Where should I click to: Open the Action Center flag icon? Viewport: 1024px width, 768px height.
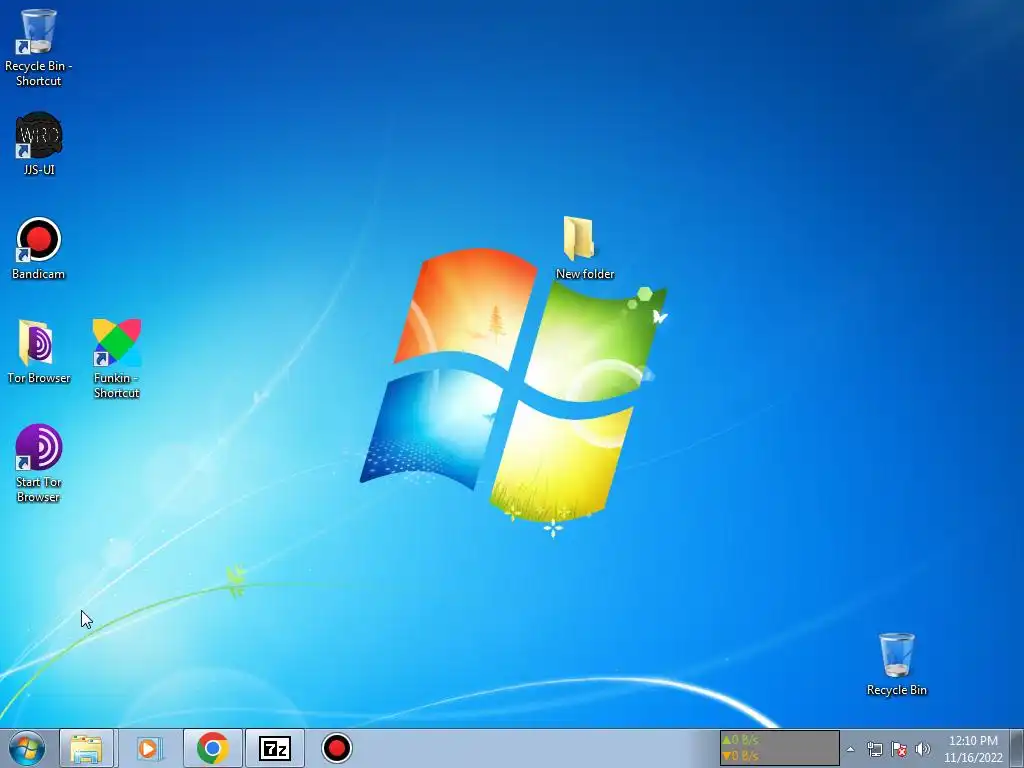pos(899,749)
